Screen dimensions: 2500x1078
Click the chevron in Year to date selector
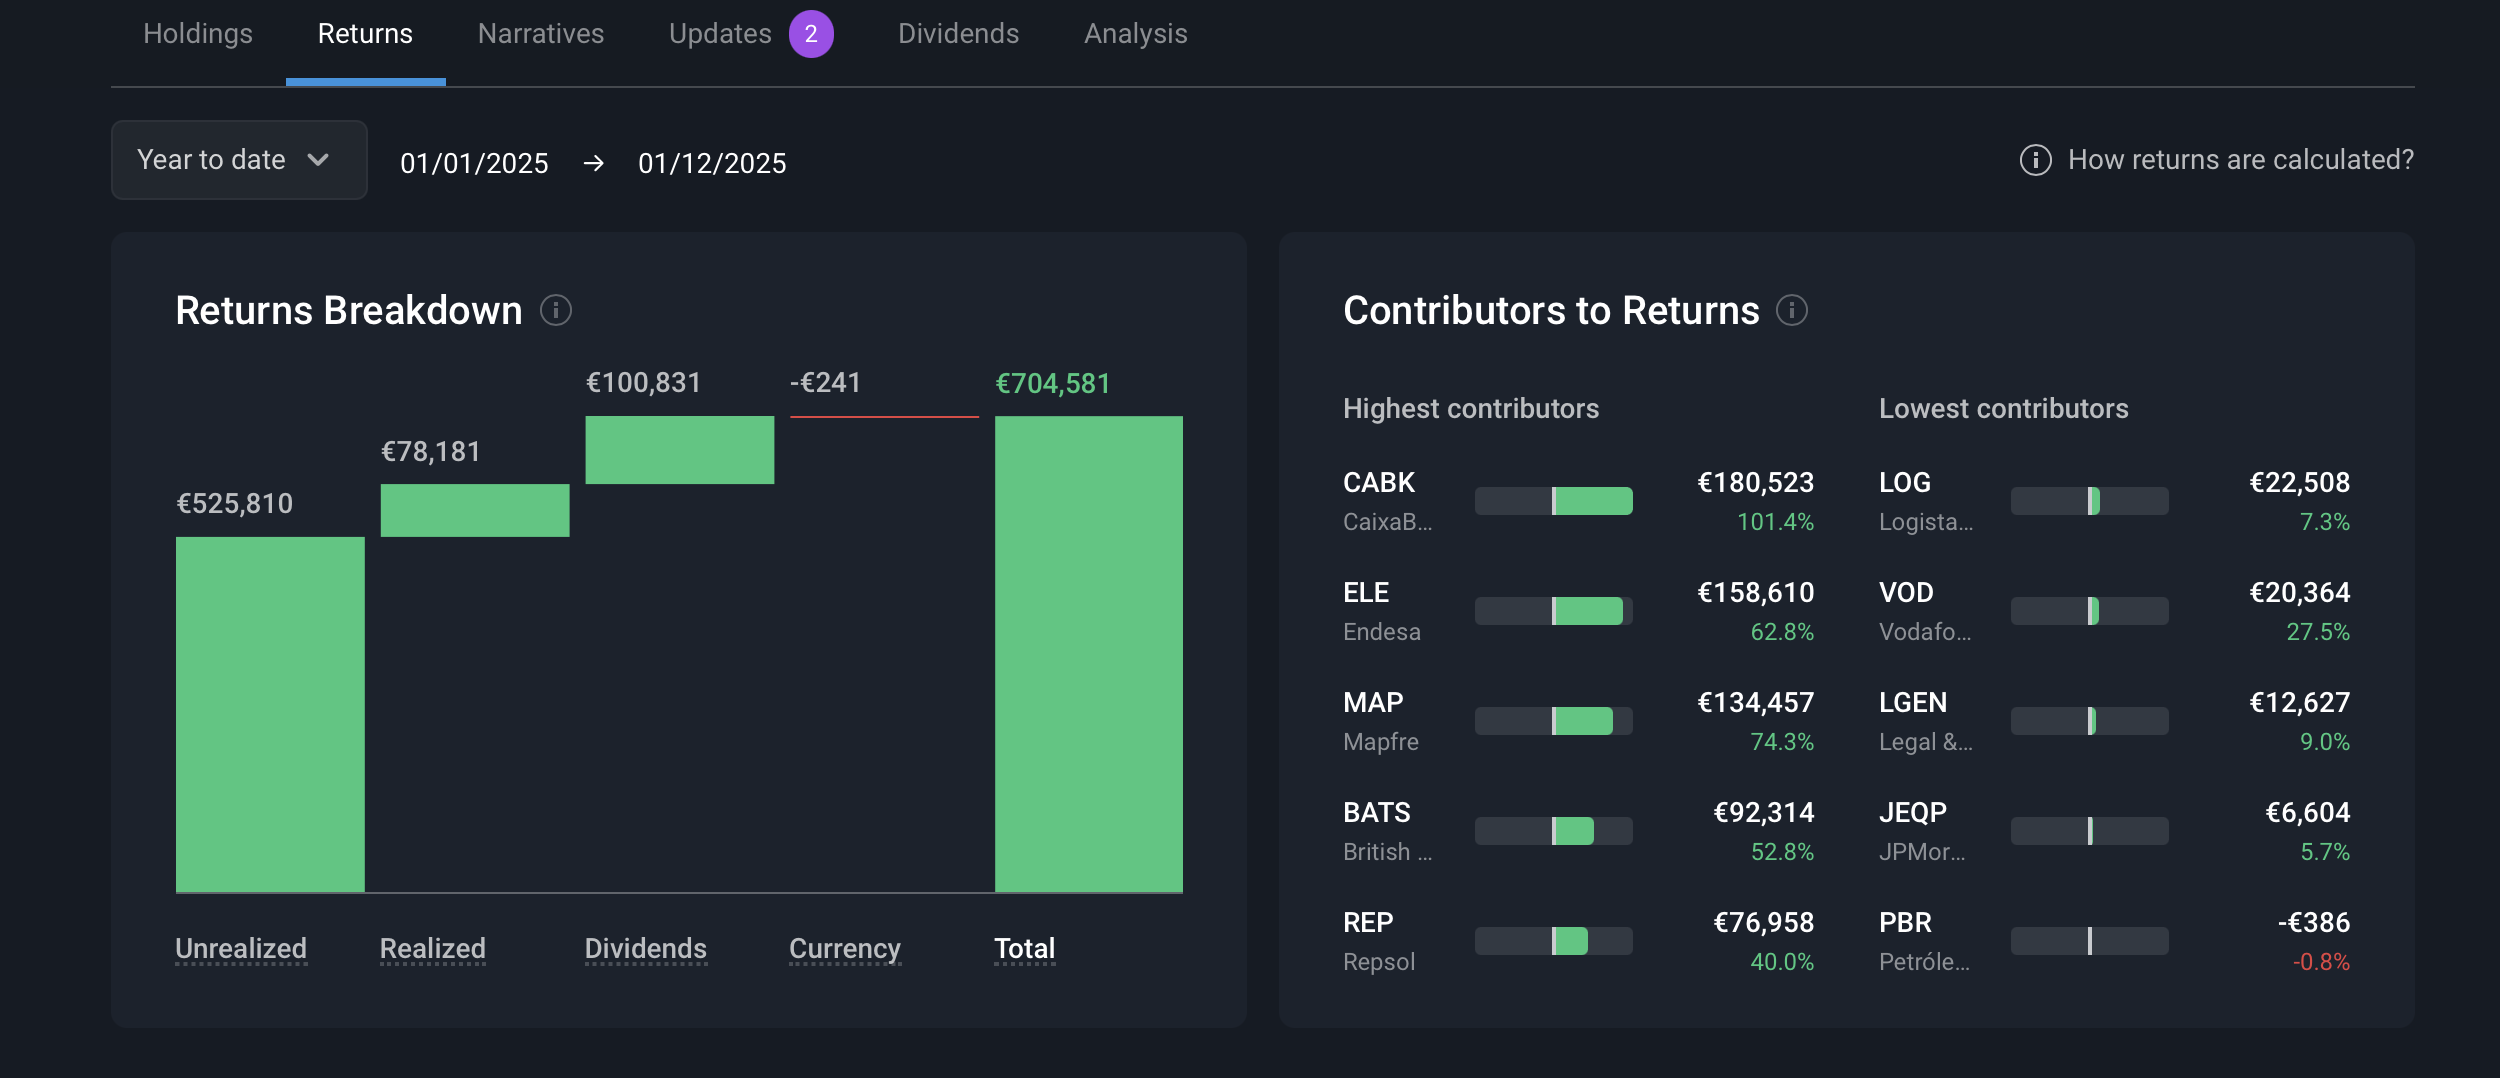(x=318, y=160)
